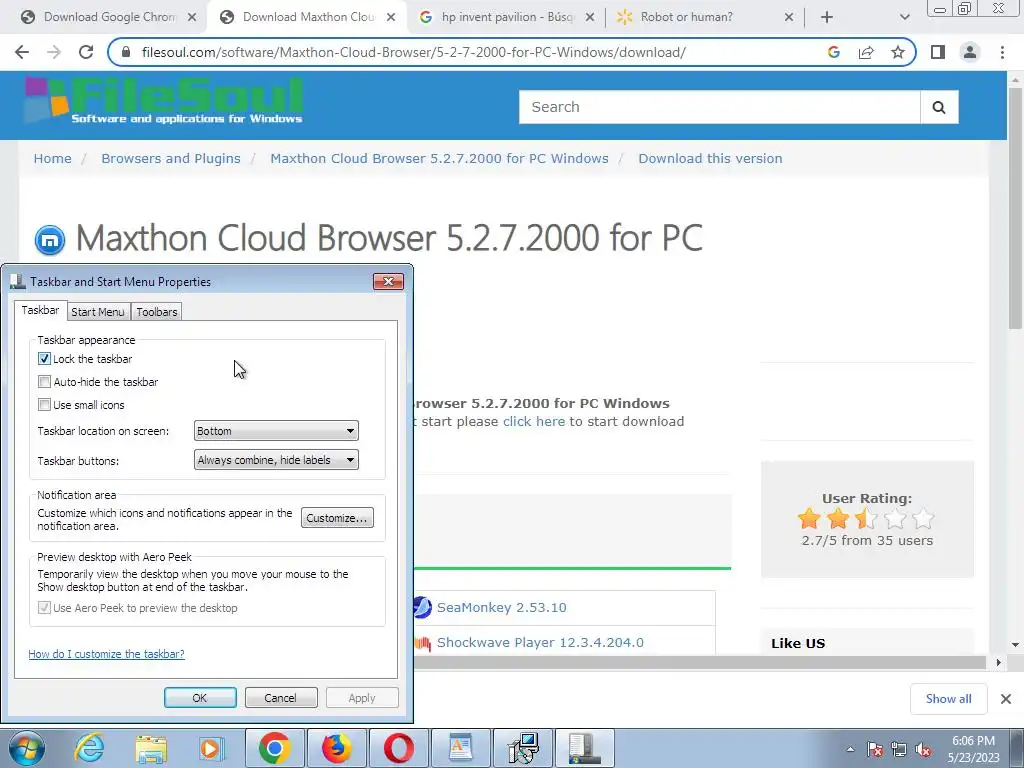The height and width of the screenshot is (768, 1024).
Task: Expand the tab search chevron
Action: coord(904,17)
